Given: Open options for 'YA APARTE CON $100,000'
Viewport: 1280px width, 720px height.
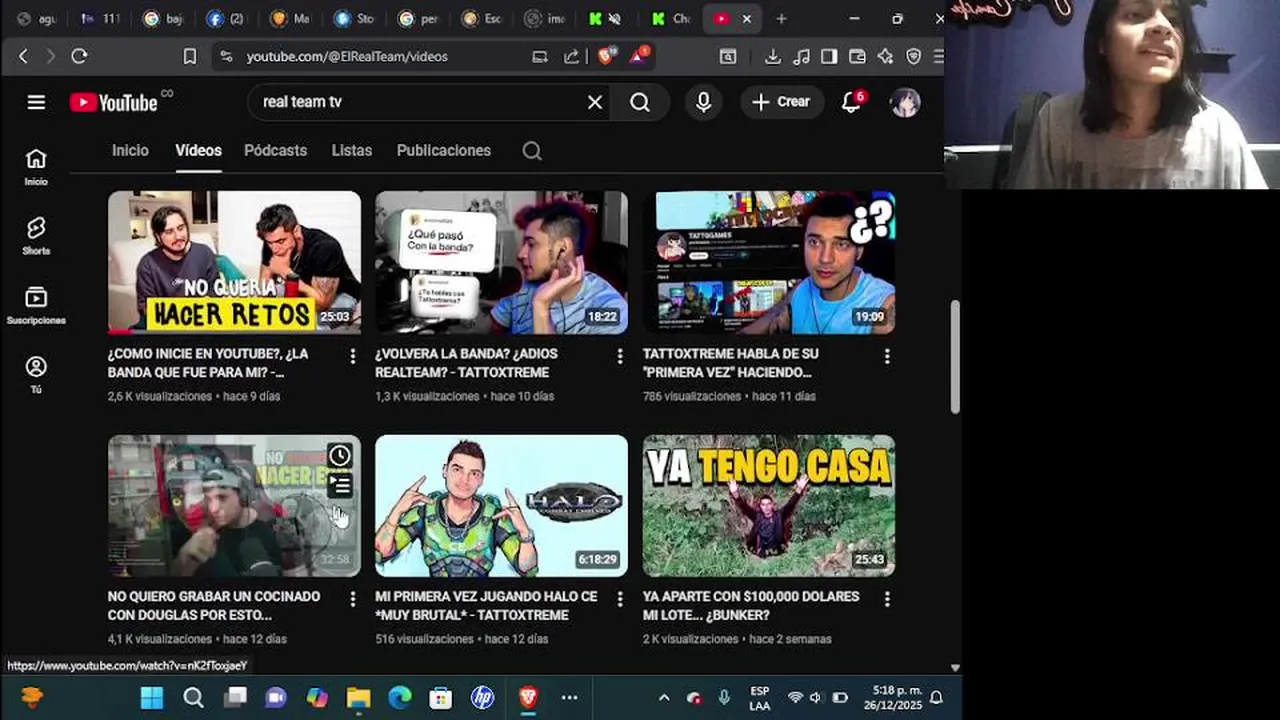Looking at the screenshot, I should 887,599.
